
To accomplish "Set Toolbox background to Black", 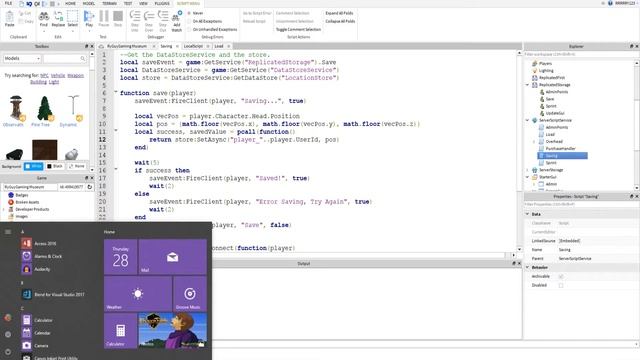I will tap(55, 166).
